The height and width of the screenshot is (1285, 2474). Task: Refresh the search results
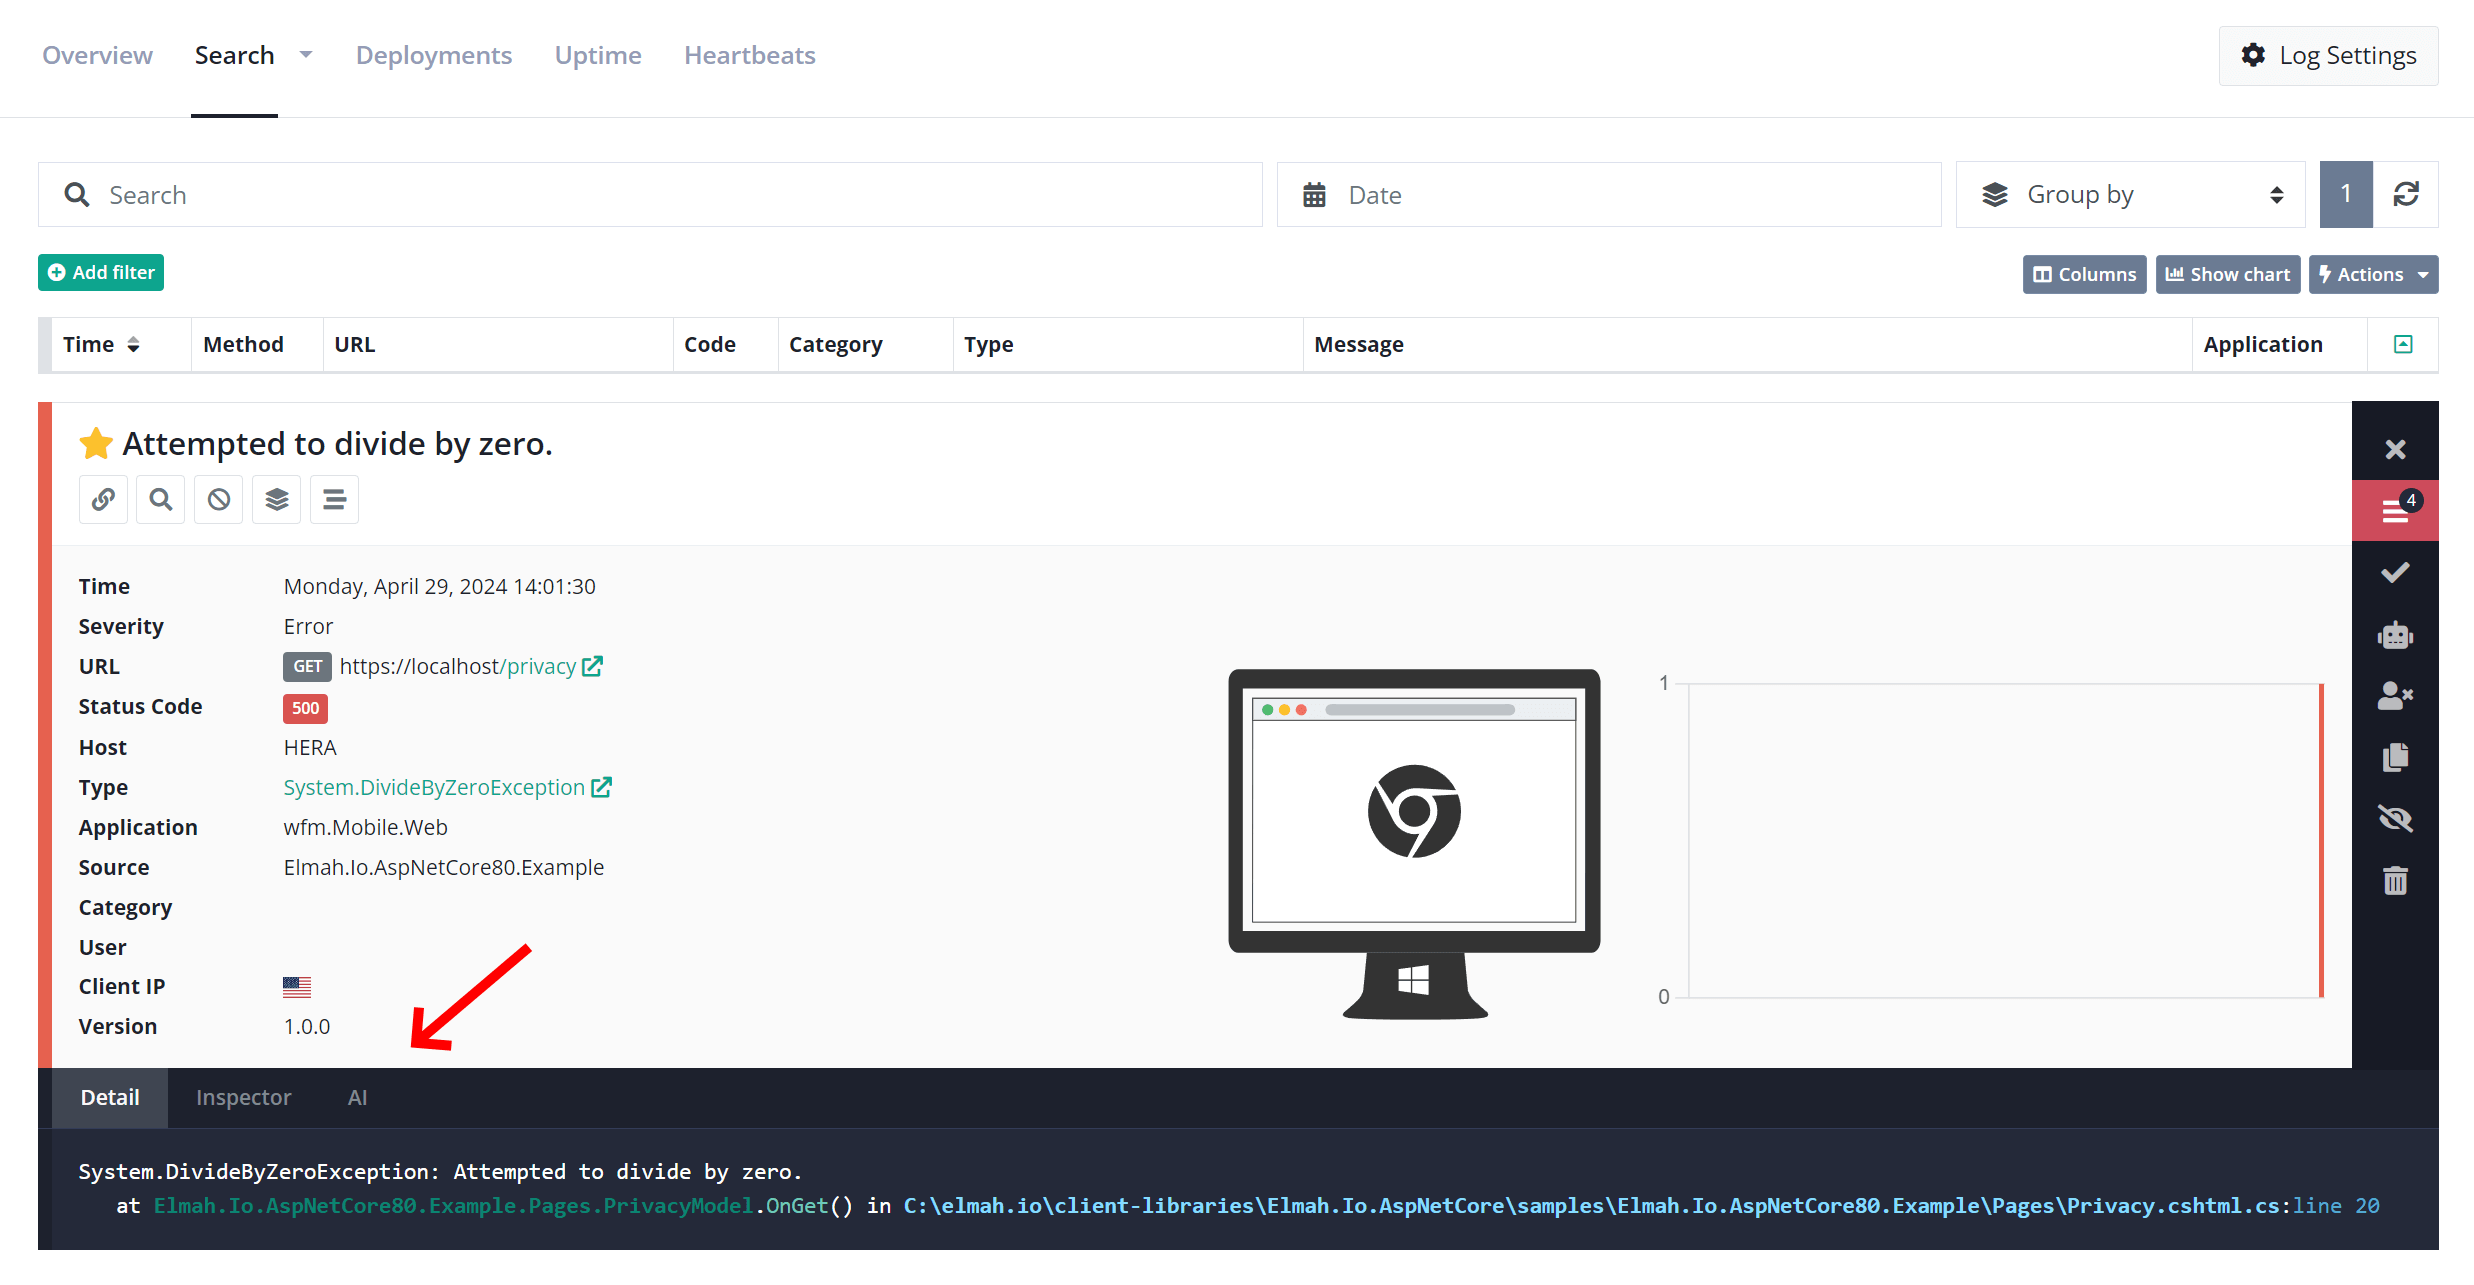point(2407,194)
